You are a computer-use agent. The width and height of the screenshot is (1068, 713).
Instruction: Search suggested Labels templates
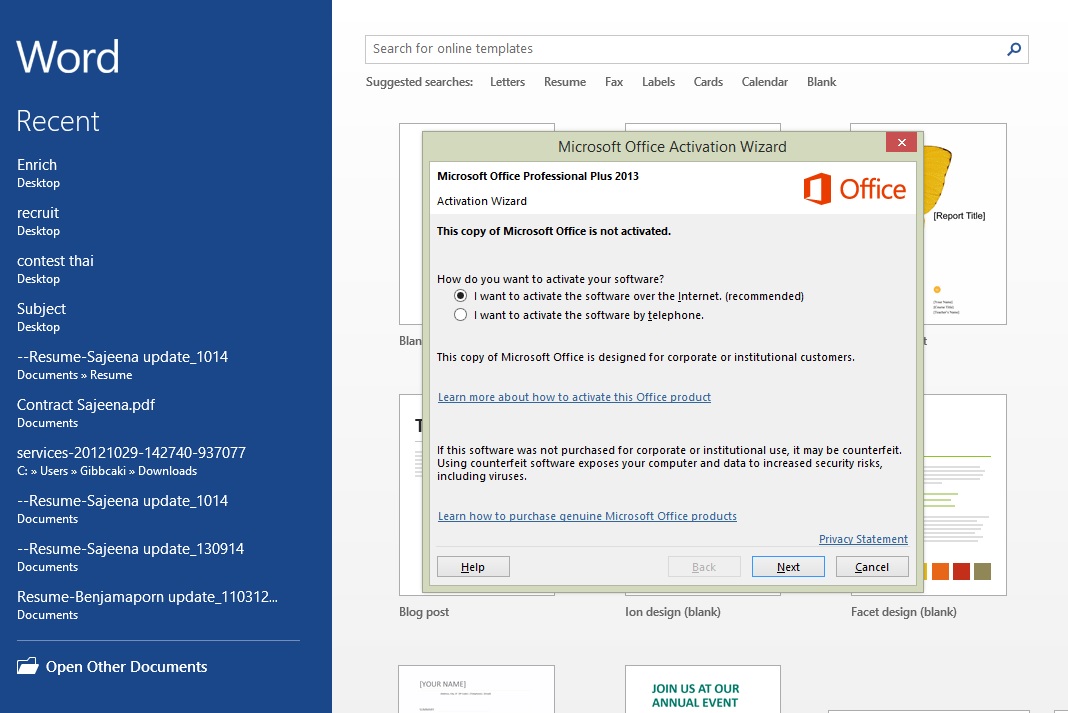click(x=658, y=82)
